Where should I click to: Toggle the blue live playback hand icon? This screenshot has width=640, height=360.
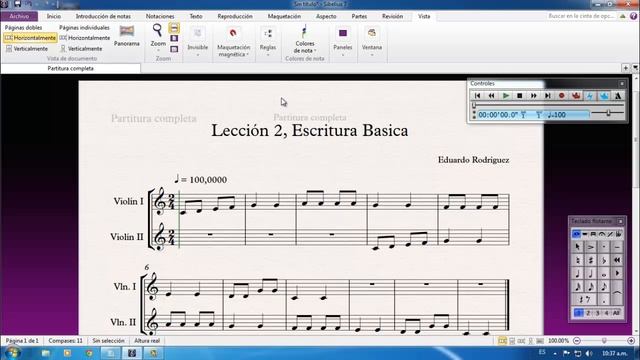point(604,96)
